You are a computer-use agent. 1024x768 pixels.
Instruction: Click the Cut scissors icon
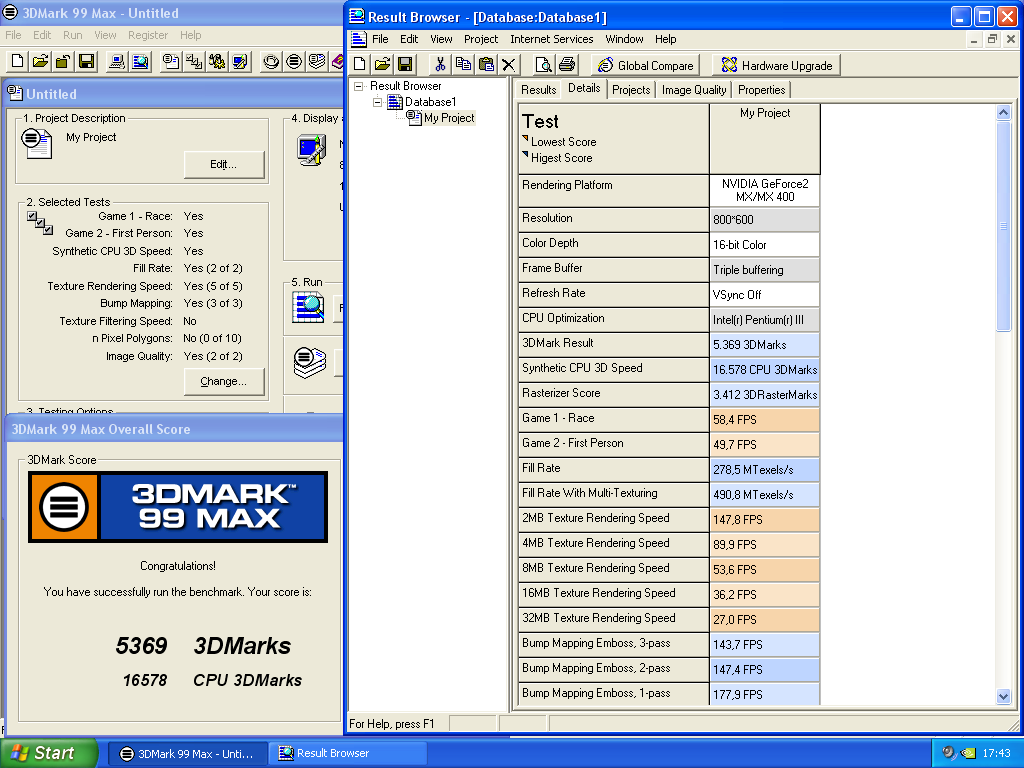point(440,64)
